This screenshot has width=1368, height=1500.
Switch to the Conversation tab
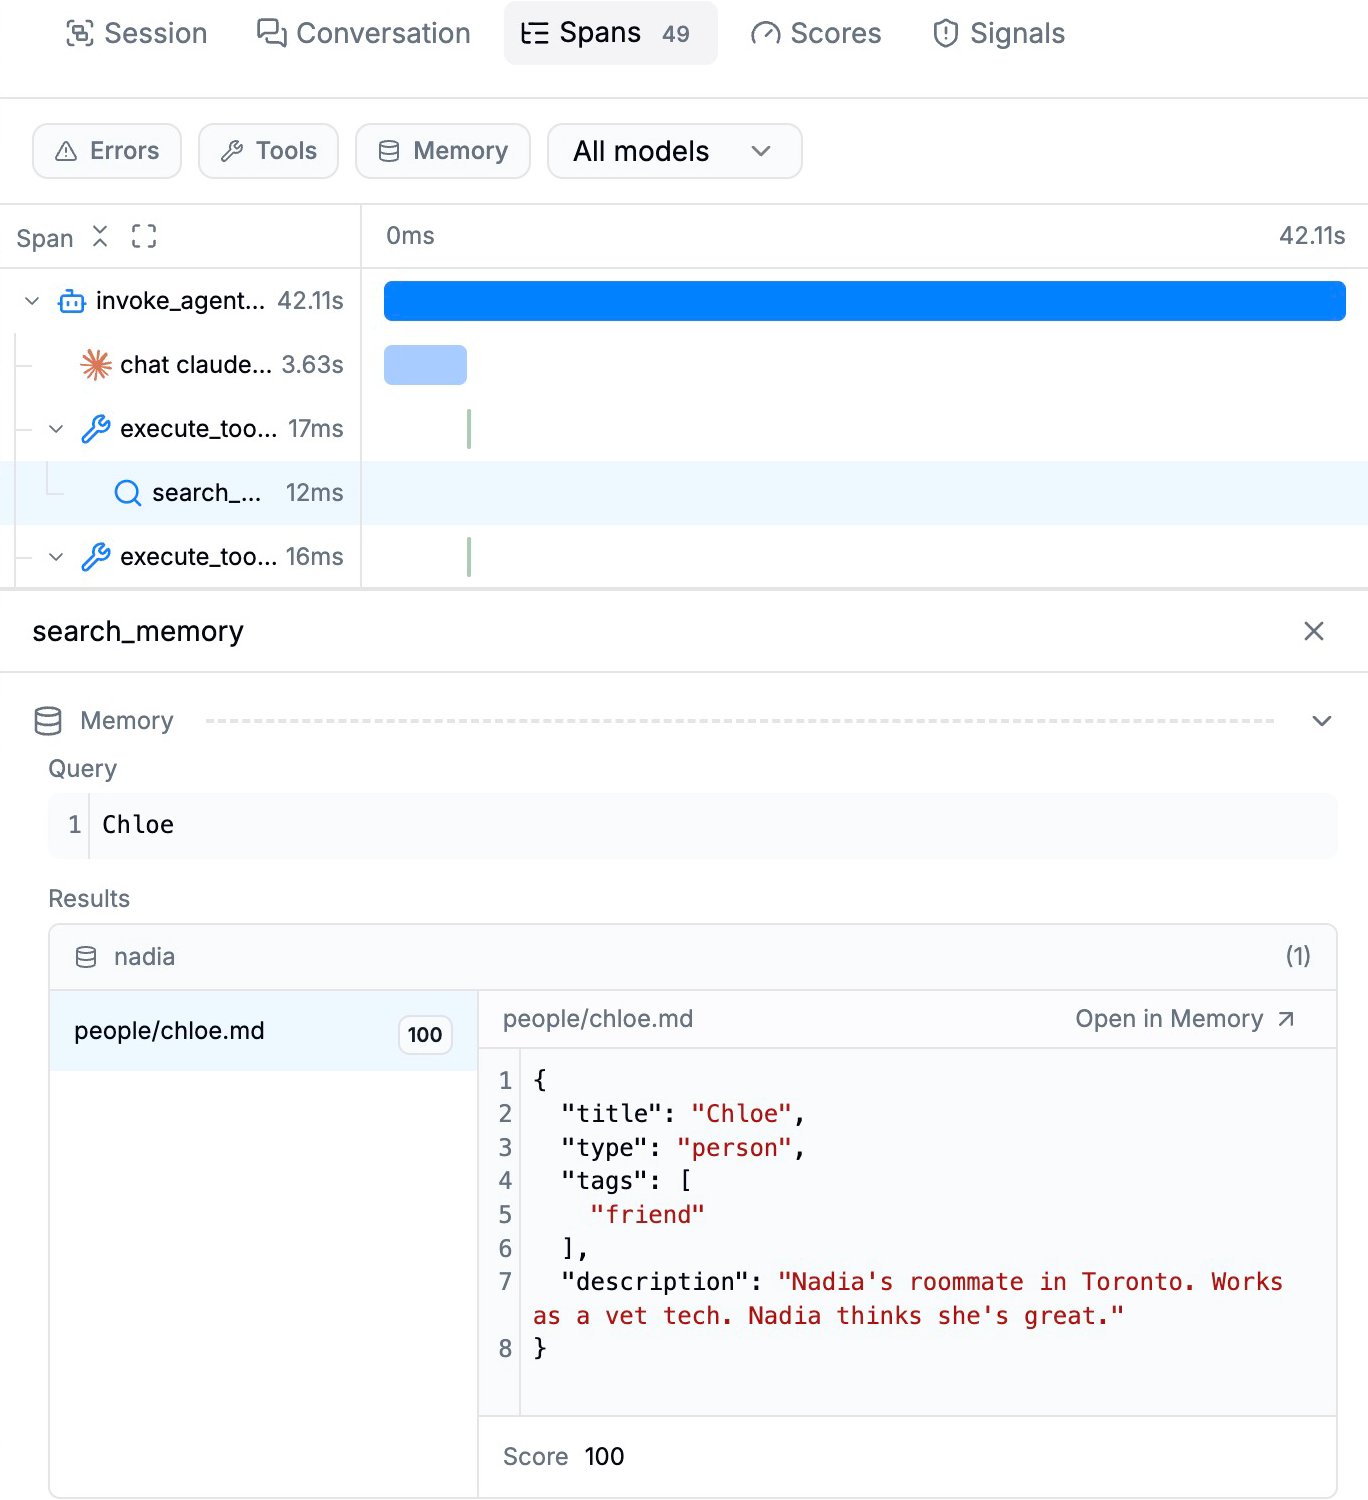click(363, 33)
